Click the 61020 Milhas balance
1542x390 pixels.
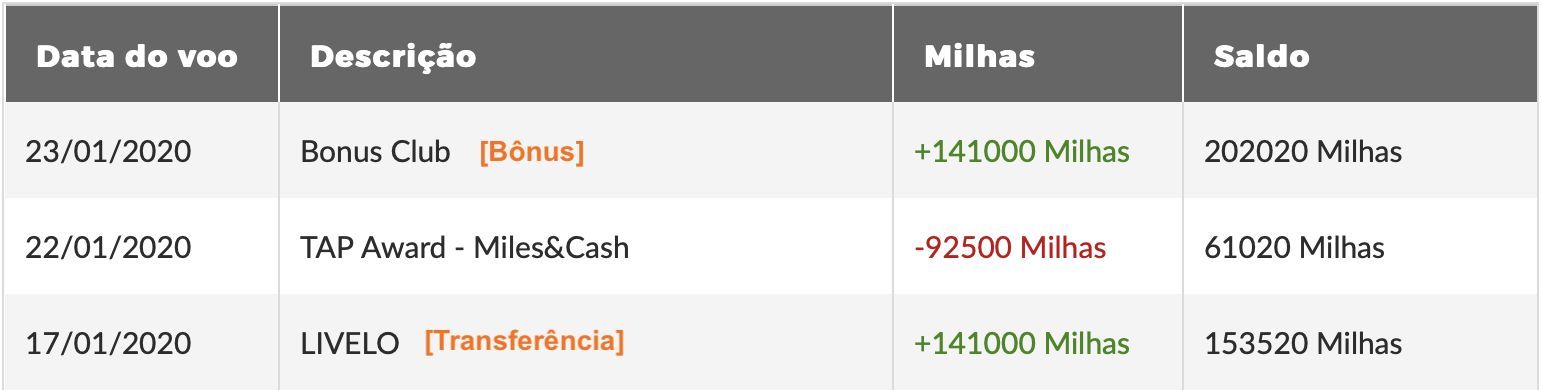[1294, 247]
